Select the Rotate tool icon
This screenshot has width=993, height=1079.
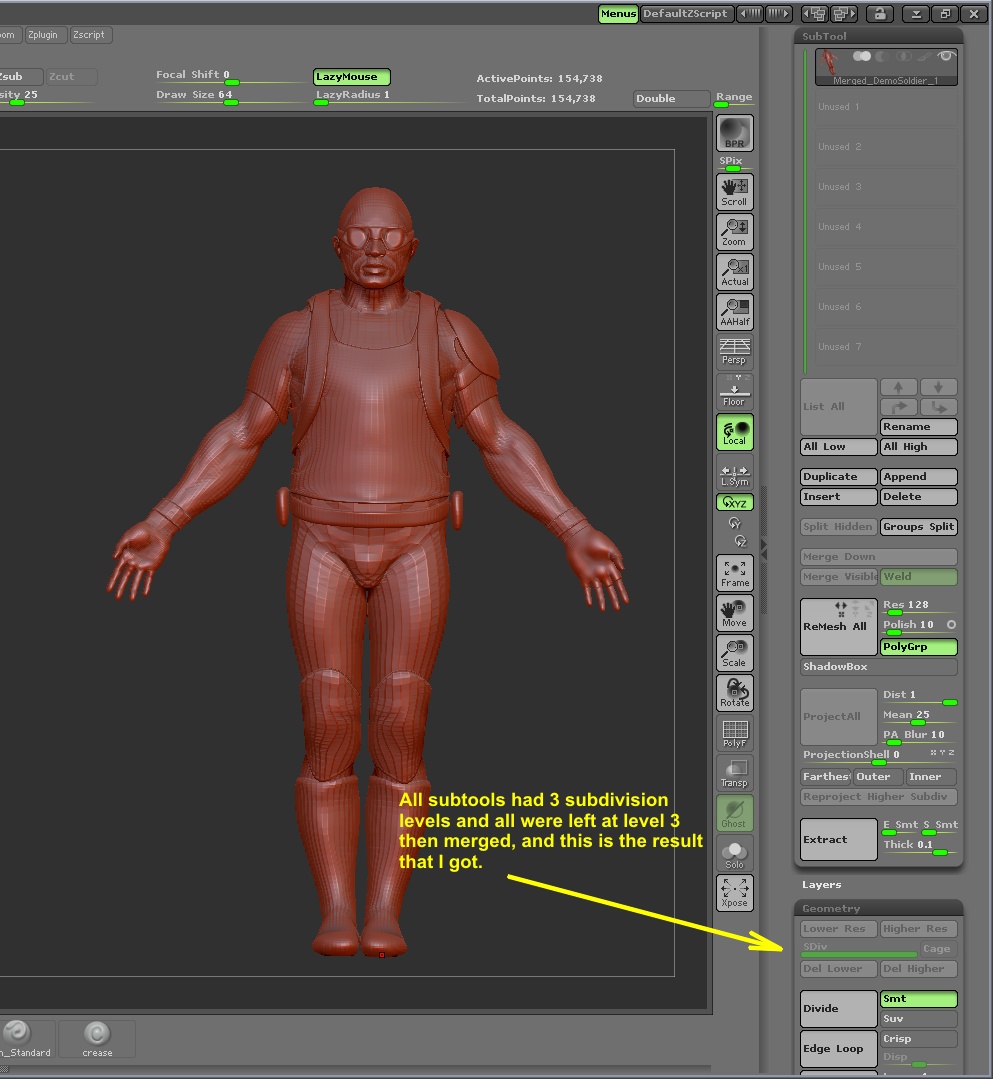point(735,692)
